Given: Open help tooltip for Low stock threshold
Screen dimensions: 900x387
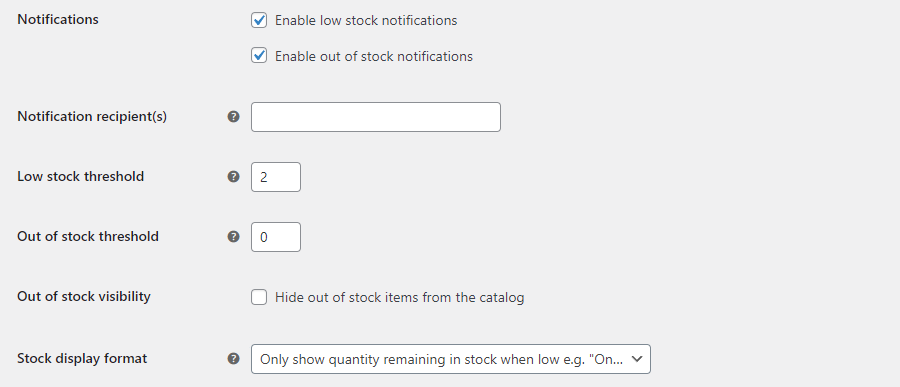Looking at the screenshot, I should coord(233,176).
